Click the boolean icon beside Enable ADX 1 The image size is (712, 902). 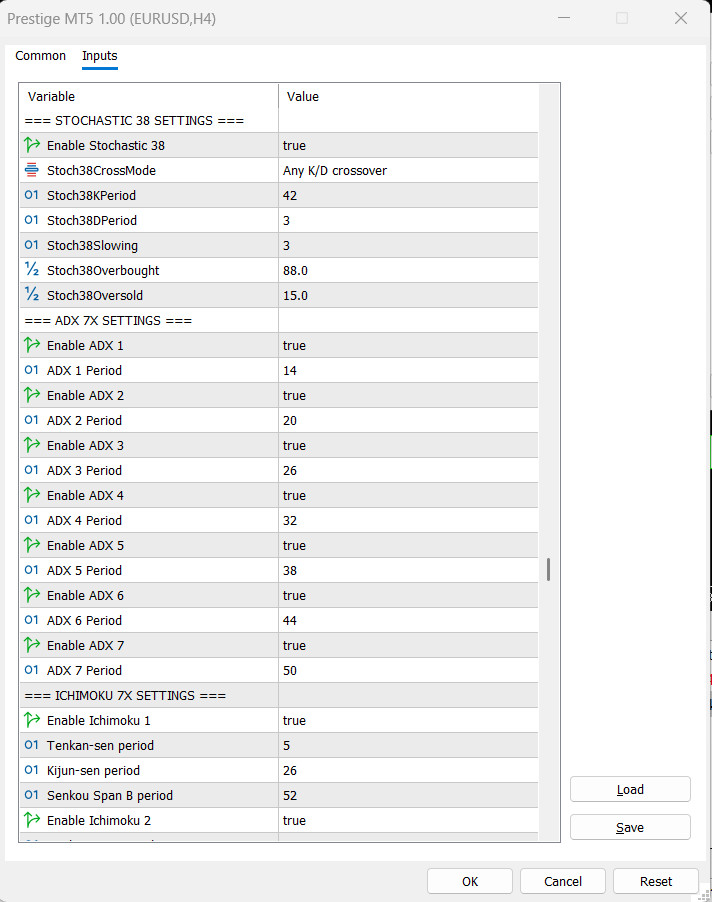(x=32, y=345)
